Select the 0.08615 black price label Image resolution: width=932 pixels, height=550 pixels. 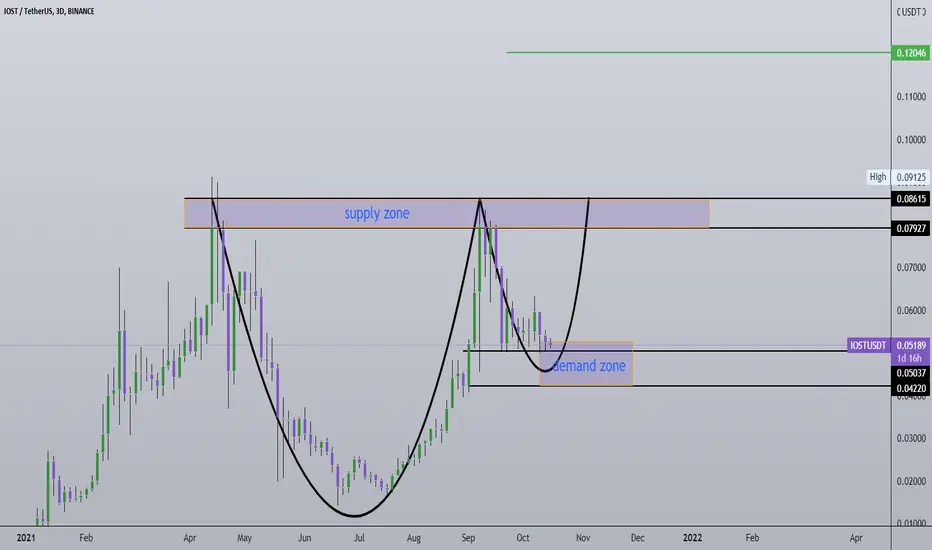point(911,199)
